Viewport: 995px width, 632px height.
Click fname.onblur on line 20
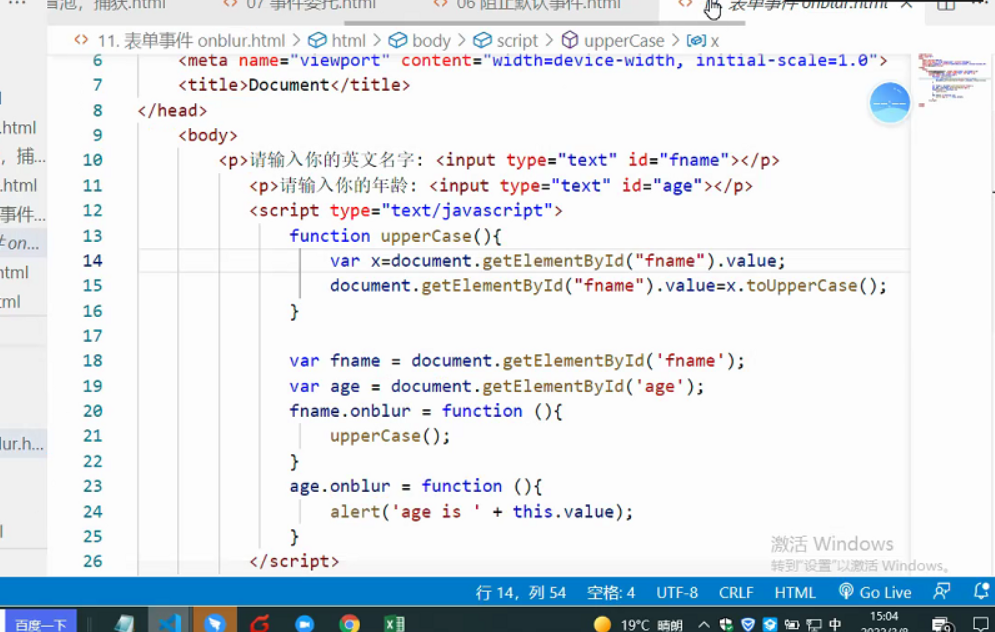[x=350, y=411]
